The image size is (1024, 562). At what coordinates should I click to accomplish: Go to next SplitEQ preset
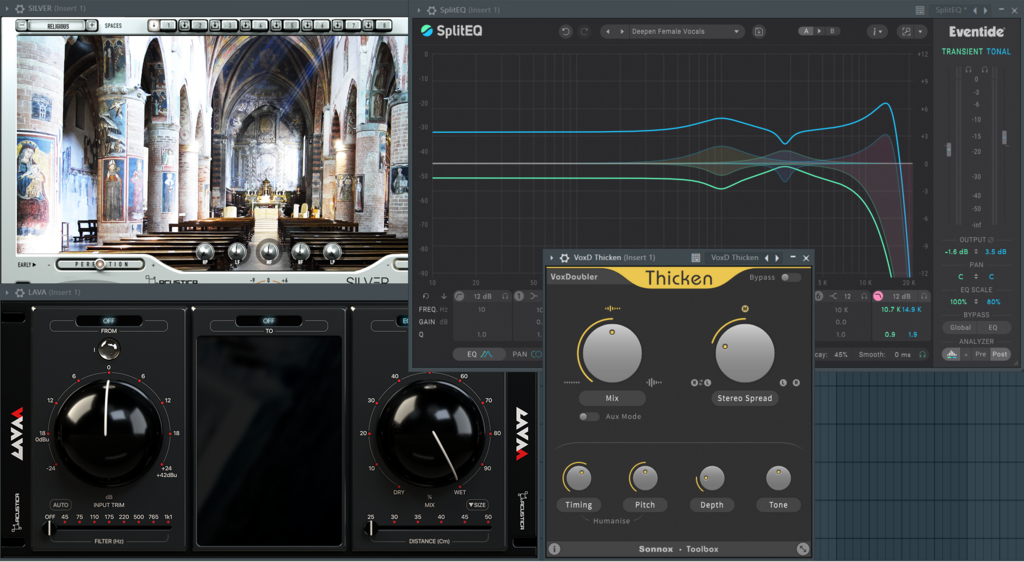click(622, 31)
